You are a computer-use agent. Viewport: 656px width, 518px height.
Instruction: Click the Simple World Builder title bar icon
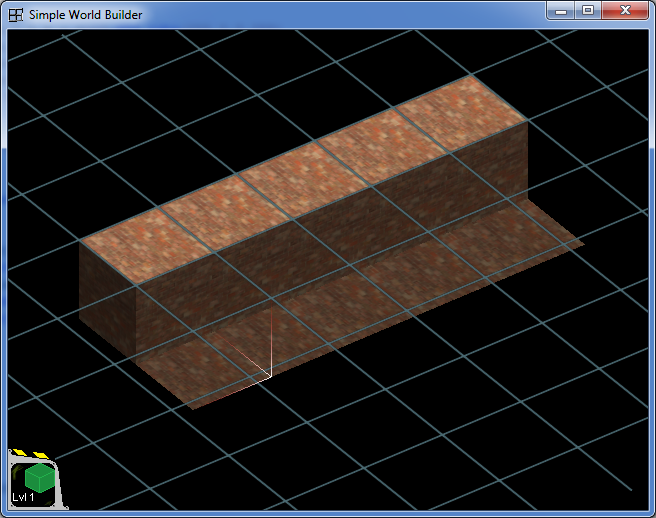point(16,15)
